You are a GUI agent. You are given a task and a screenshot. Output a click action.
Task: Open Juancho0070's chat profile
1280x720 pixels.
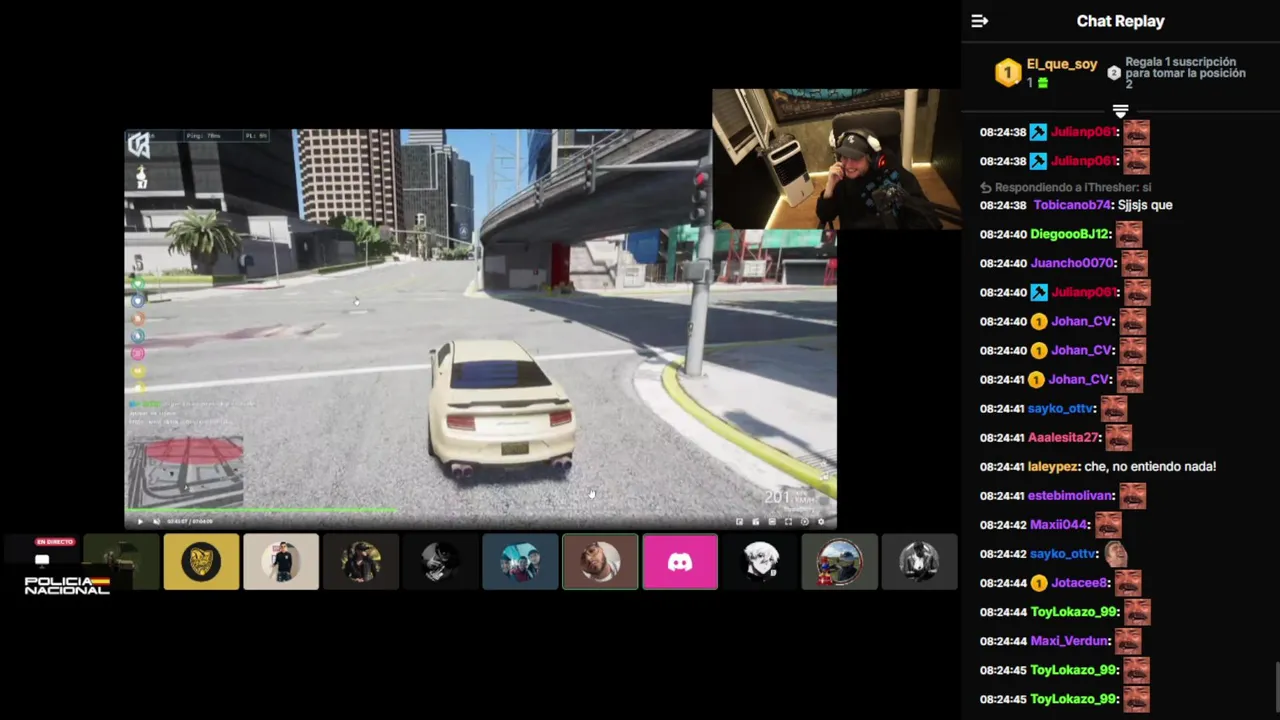1072,263
